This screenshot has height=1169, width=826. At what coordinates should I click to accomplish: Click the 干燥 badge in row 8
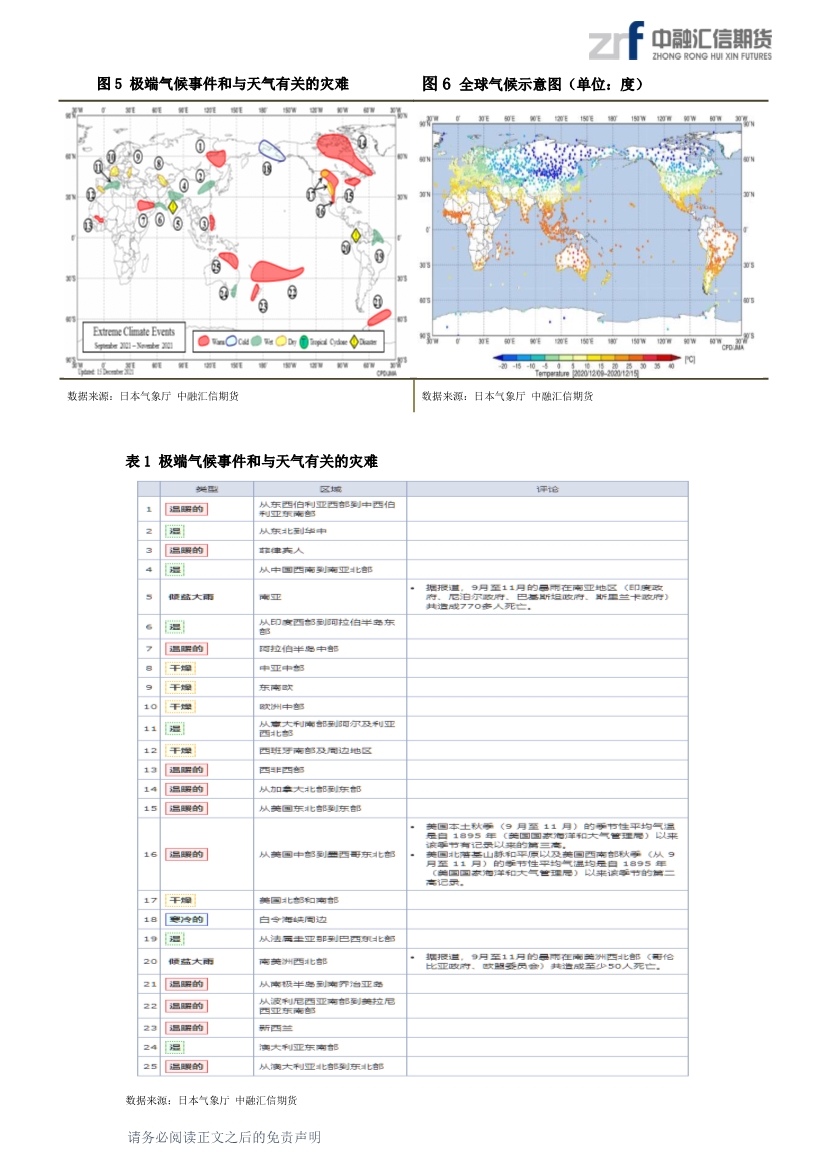coord(180,668)
